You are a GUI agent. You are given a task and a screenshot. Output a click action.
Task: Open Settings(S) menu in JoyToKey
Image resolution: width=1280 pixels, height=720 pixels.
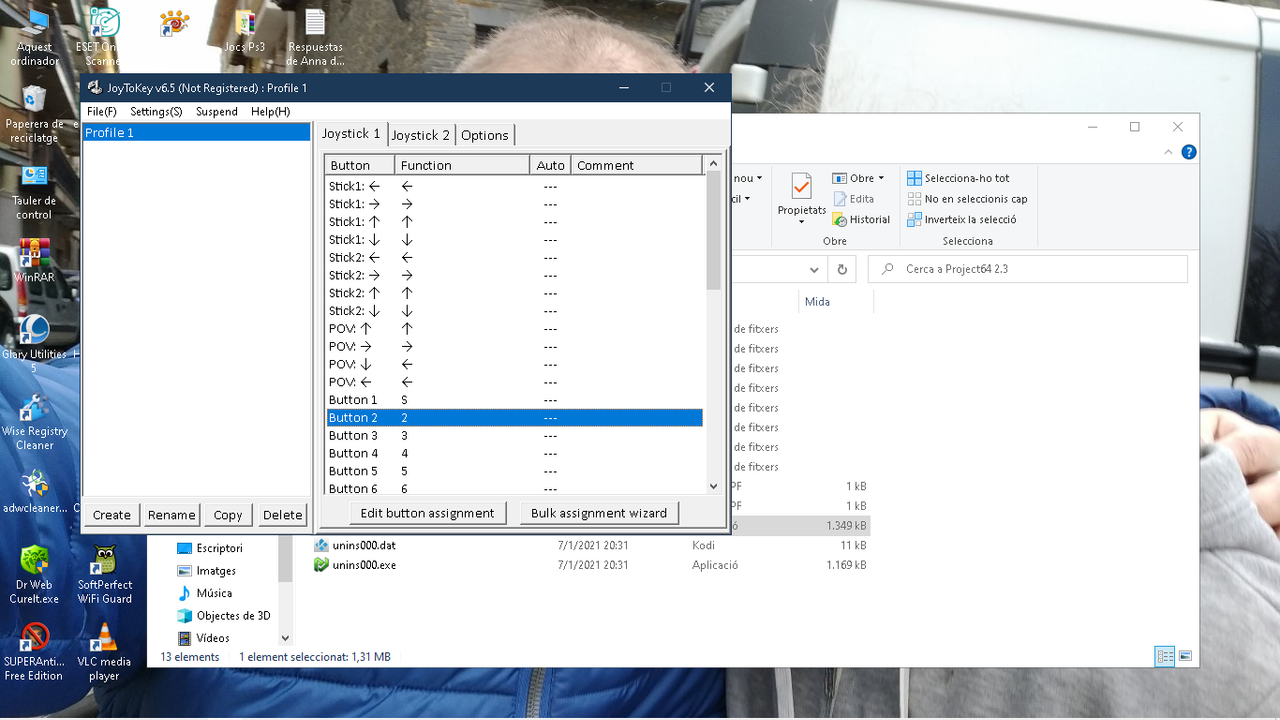point(156,112)
